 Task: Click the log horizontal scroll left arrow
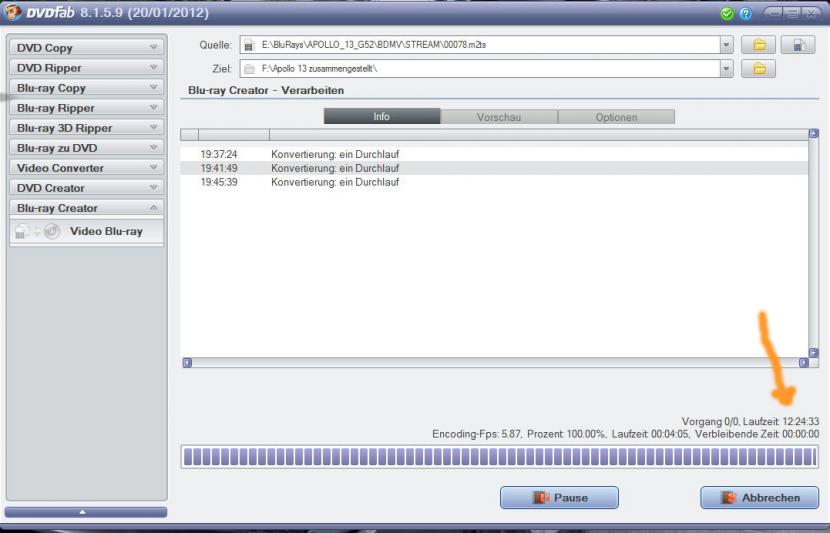pos(187,363)
